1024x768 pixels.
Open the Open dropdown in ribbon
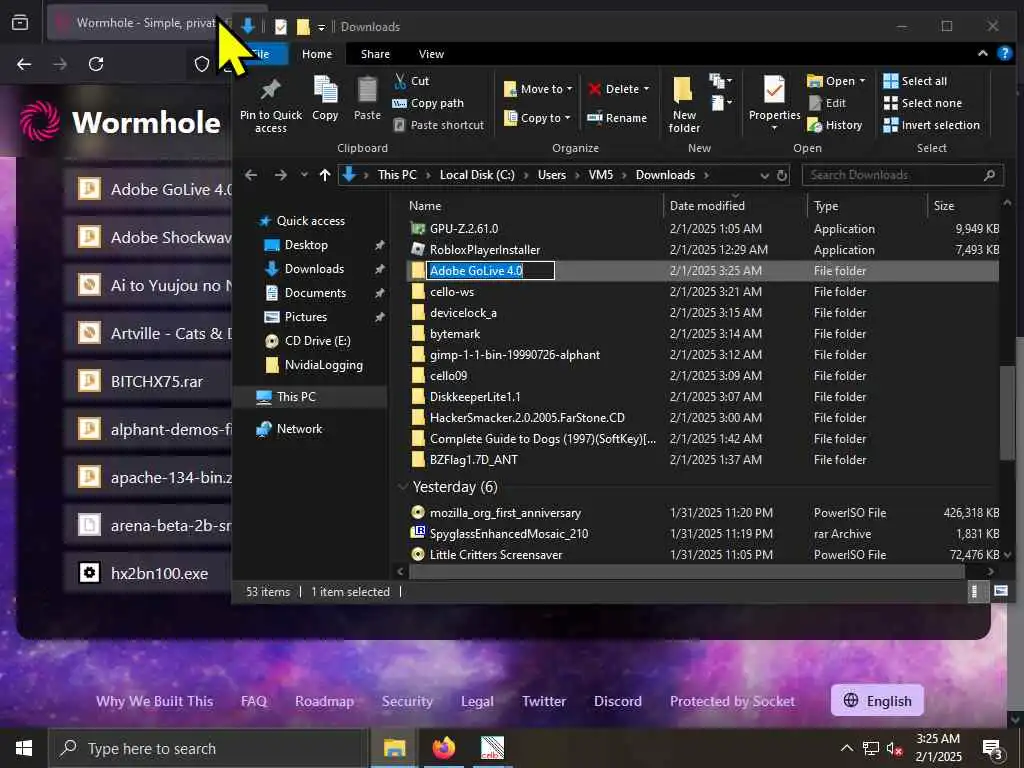836,81
